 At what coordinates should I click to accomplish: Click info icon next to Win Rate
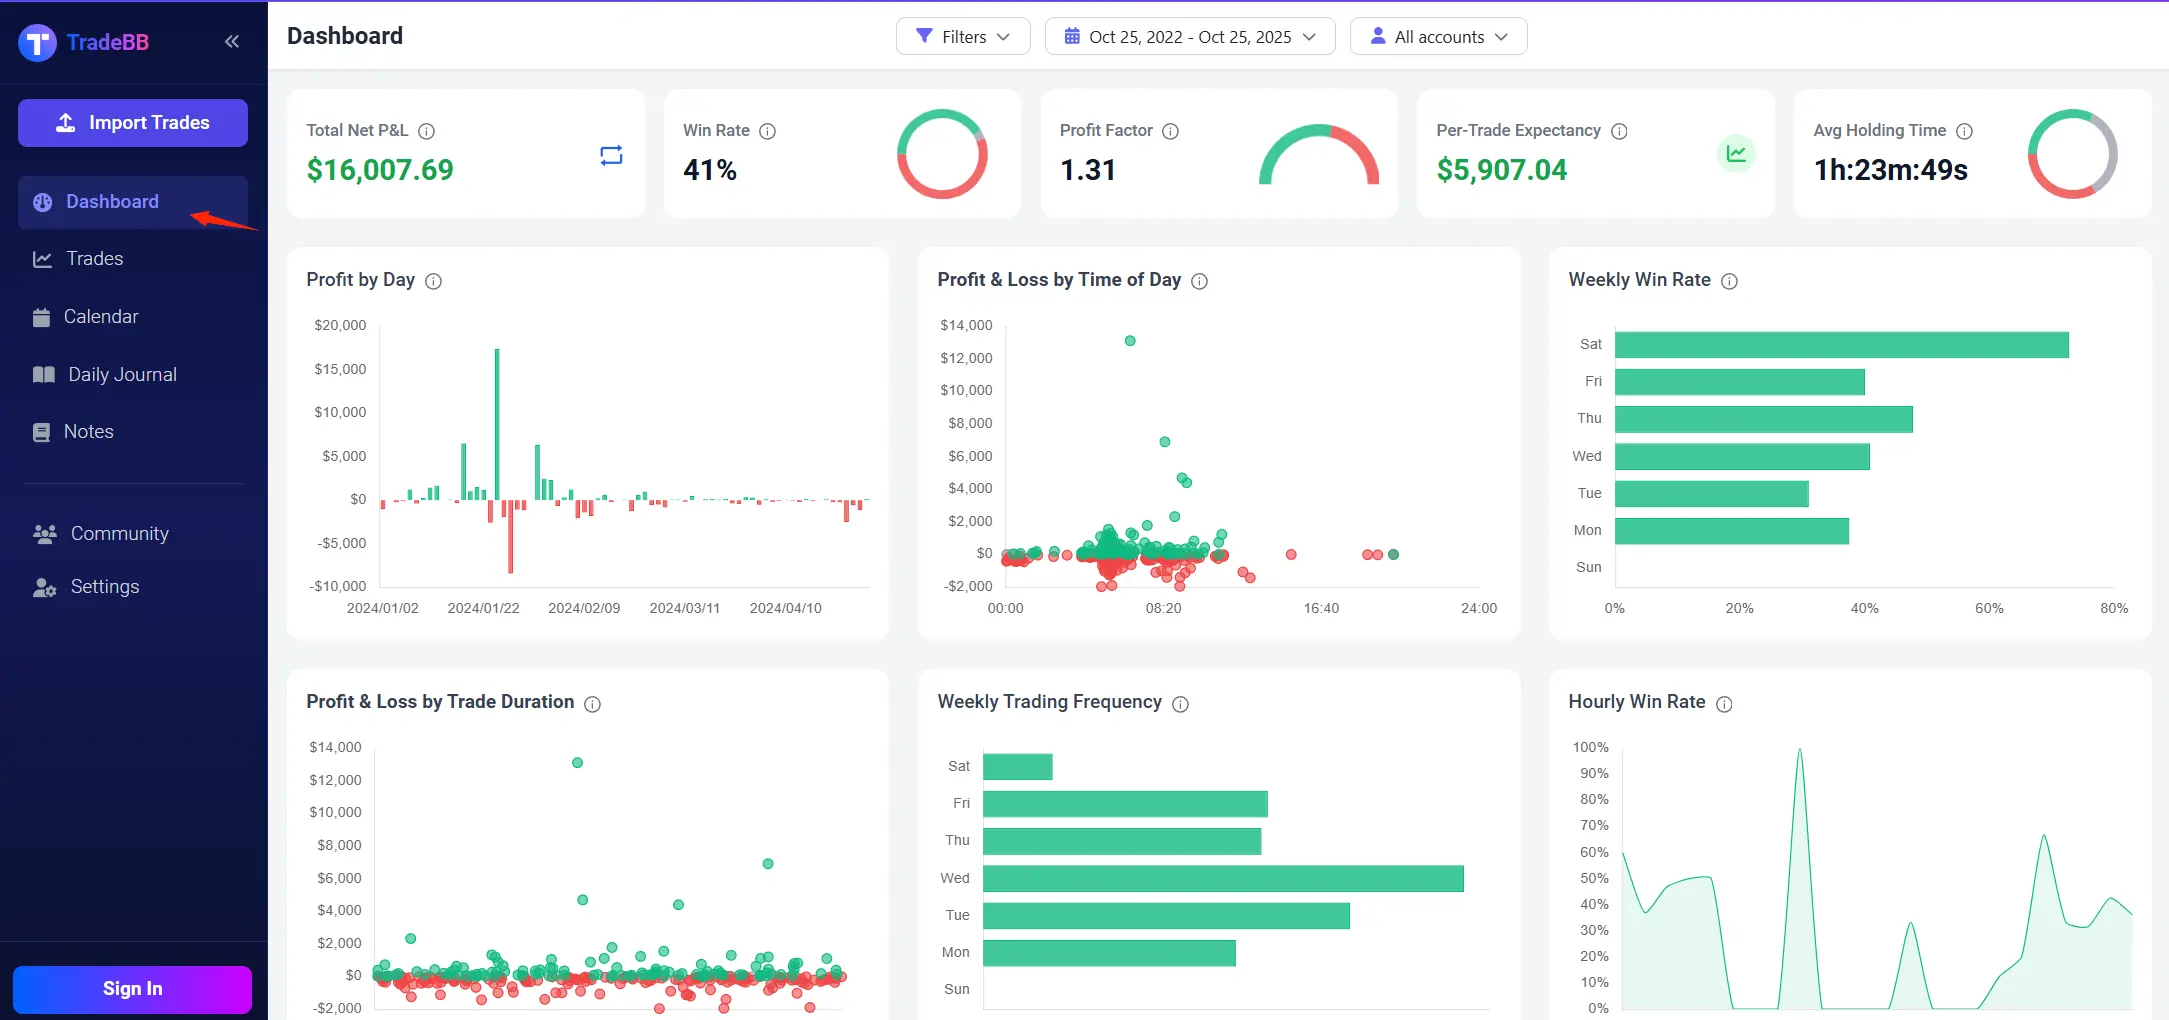coord(767,131)
